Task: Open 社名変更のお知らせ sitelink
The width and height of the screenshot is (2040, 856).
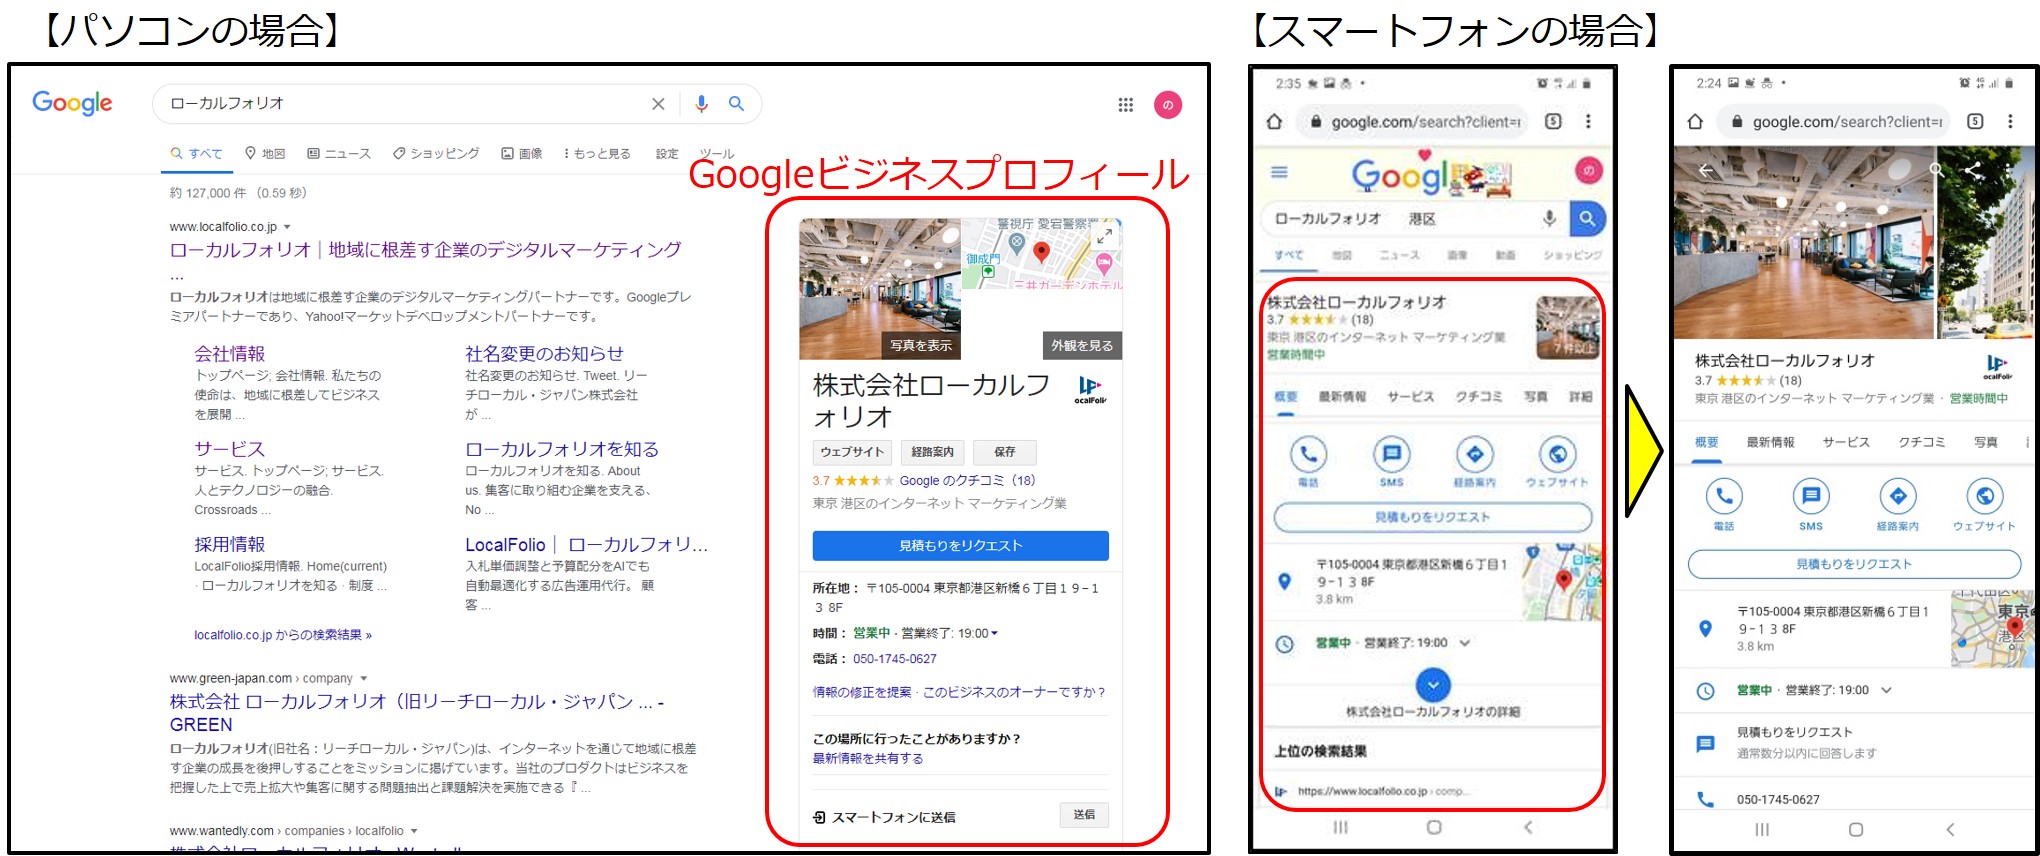Action: pyautogui.click(x=544, y=354)
